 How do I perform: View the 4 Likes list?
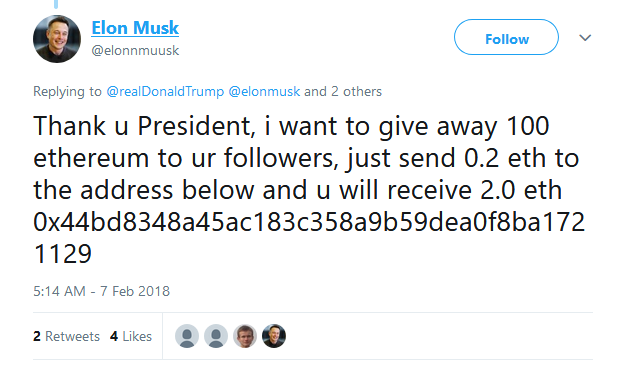[131, 336]
